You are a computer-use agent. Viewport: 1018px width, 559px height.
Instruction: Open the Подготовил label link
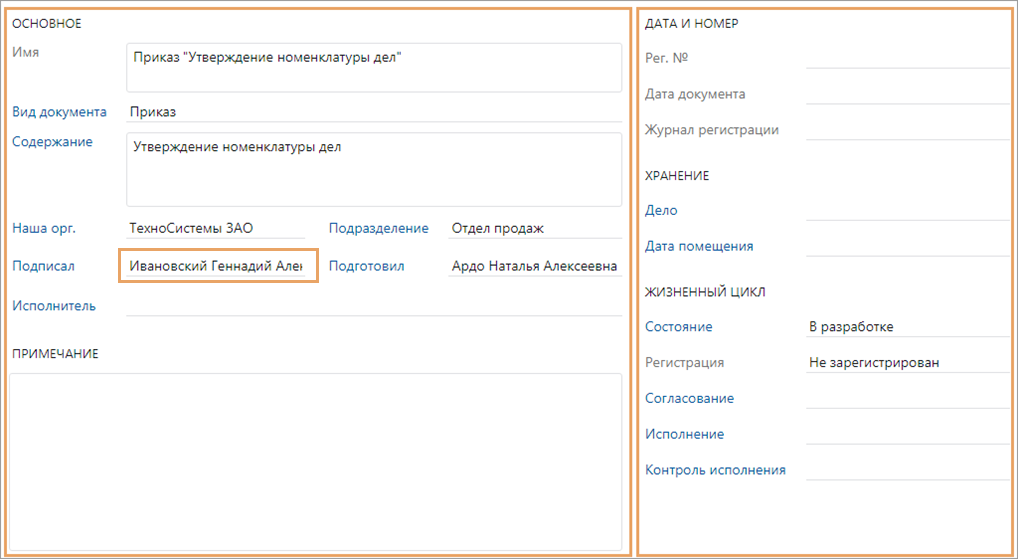366,266
